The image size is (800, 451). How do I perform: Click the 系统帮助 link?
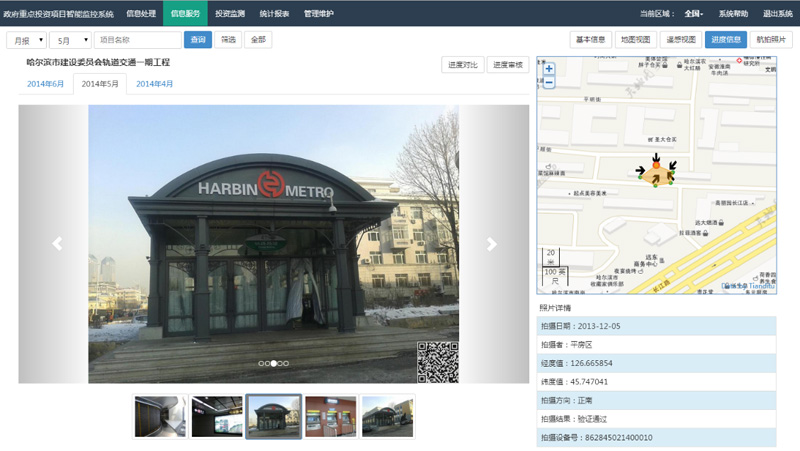coord(733,14)
